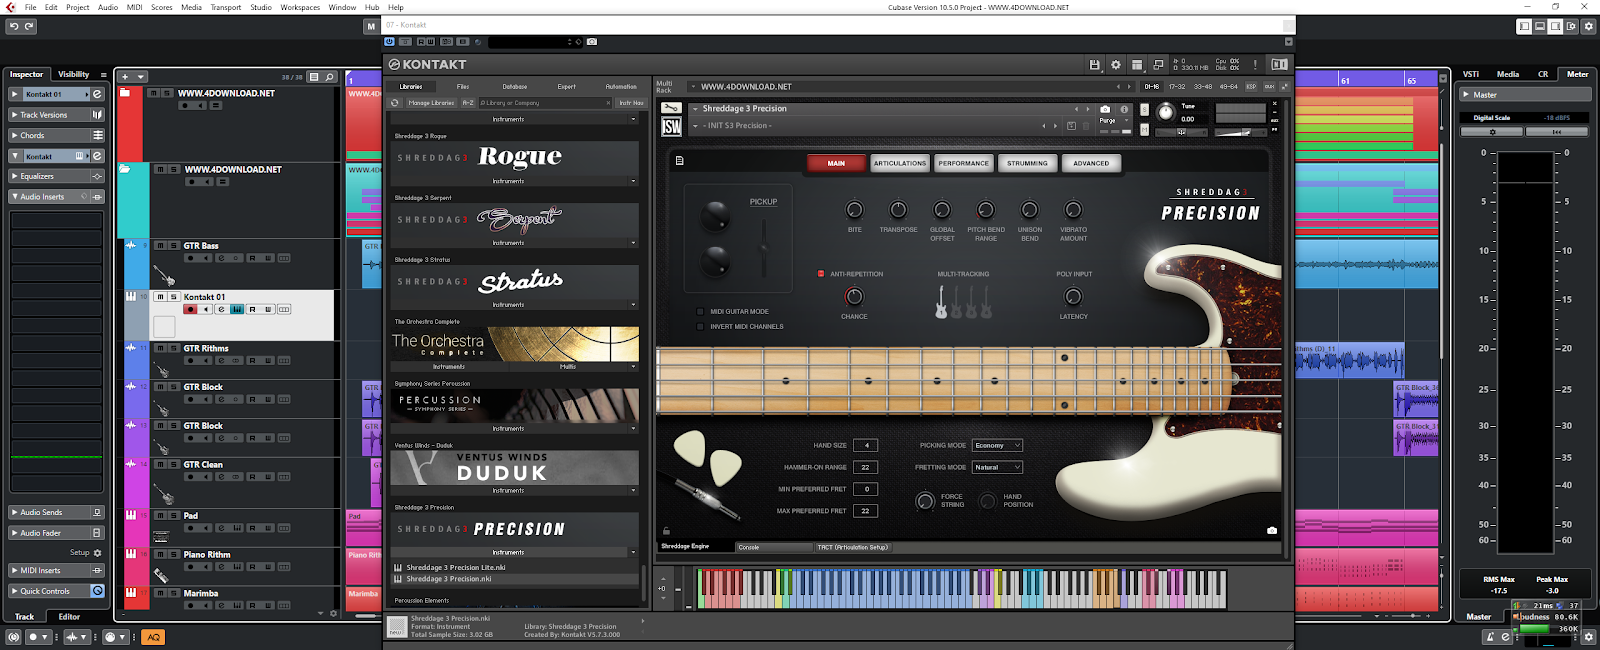Toggle record enable on Kontakt 01 track
Viewport: 1600px width, 650px height.
click(191, 309)
